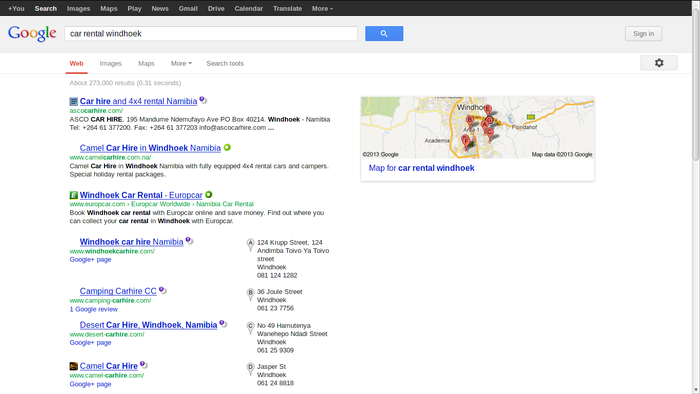
Task: Open Windhoek Car Rental - Europcar link
Action: click(141, 195)
